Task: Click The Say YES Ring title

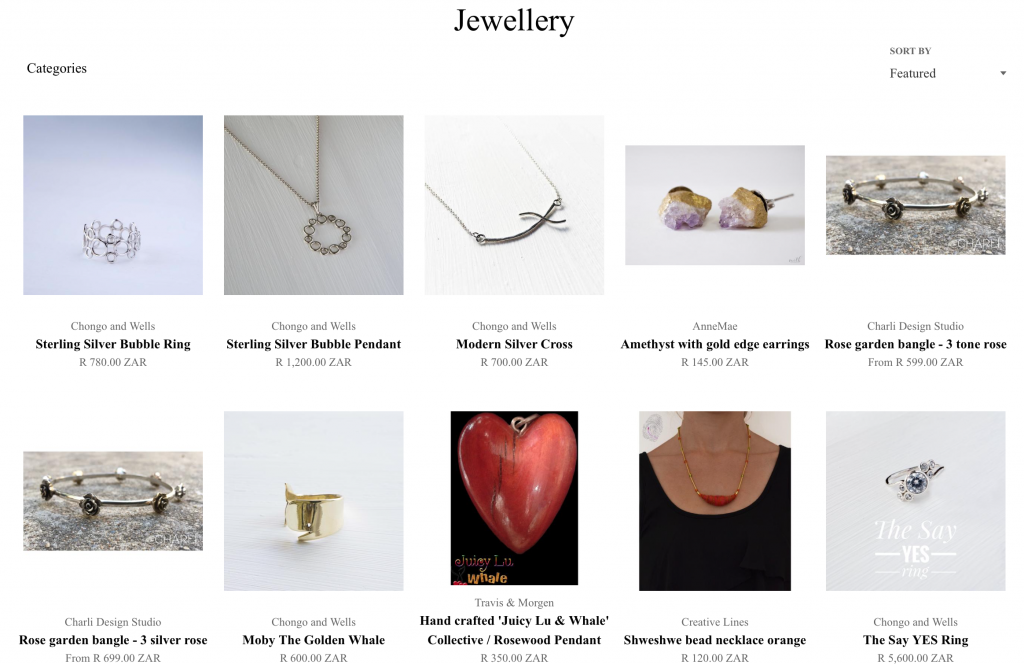Action: click(916, 640)
